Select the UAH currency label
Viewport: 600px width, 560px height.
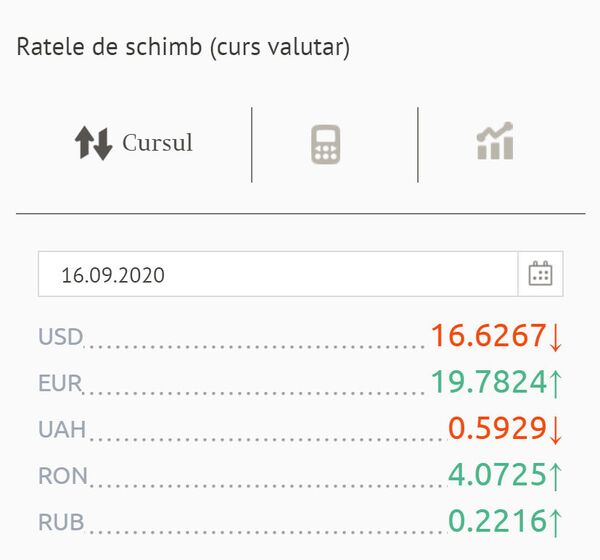62,429
